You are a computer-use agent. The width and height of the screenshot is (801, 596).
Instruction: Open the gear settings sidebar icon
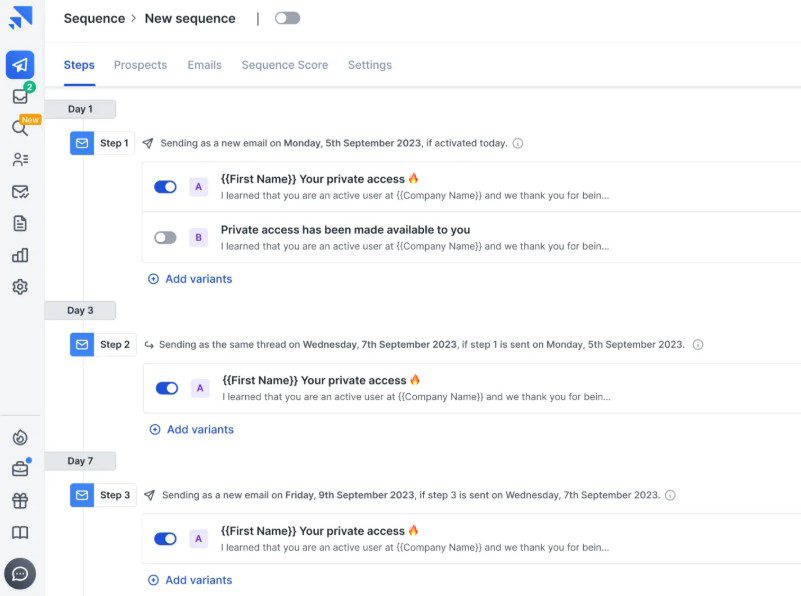[20, 287]
